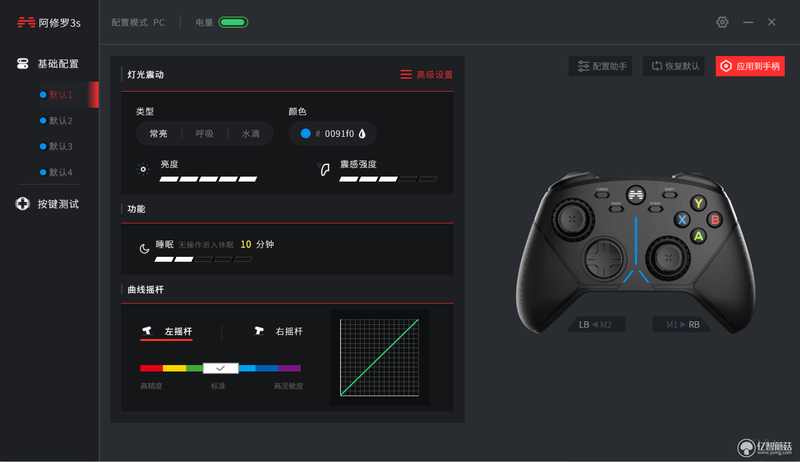
Task: Click the hex color value field
Action: click(x=339, y=134)
